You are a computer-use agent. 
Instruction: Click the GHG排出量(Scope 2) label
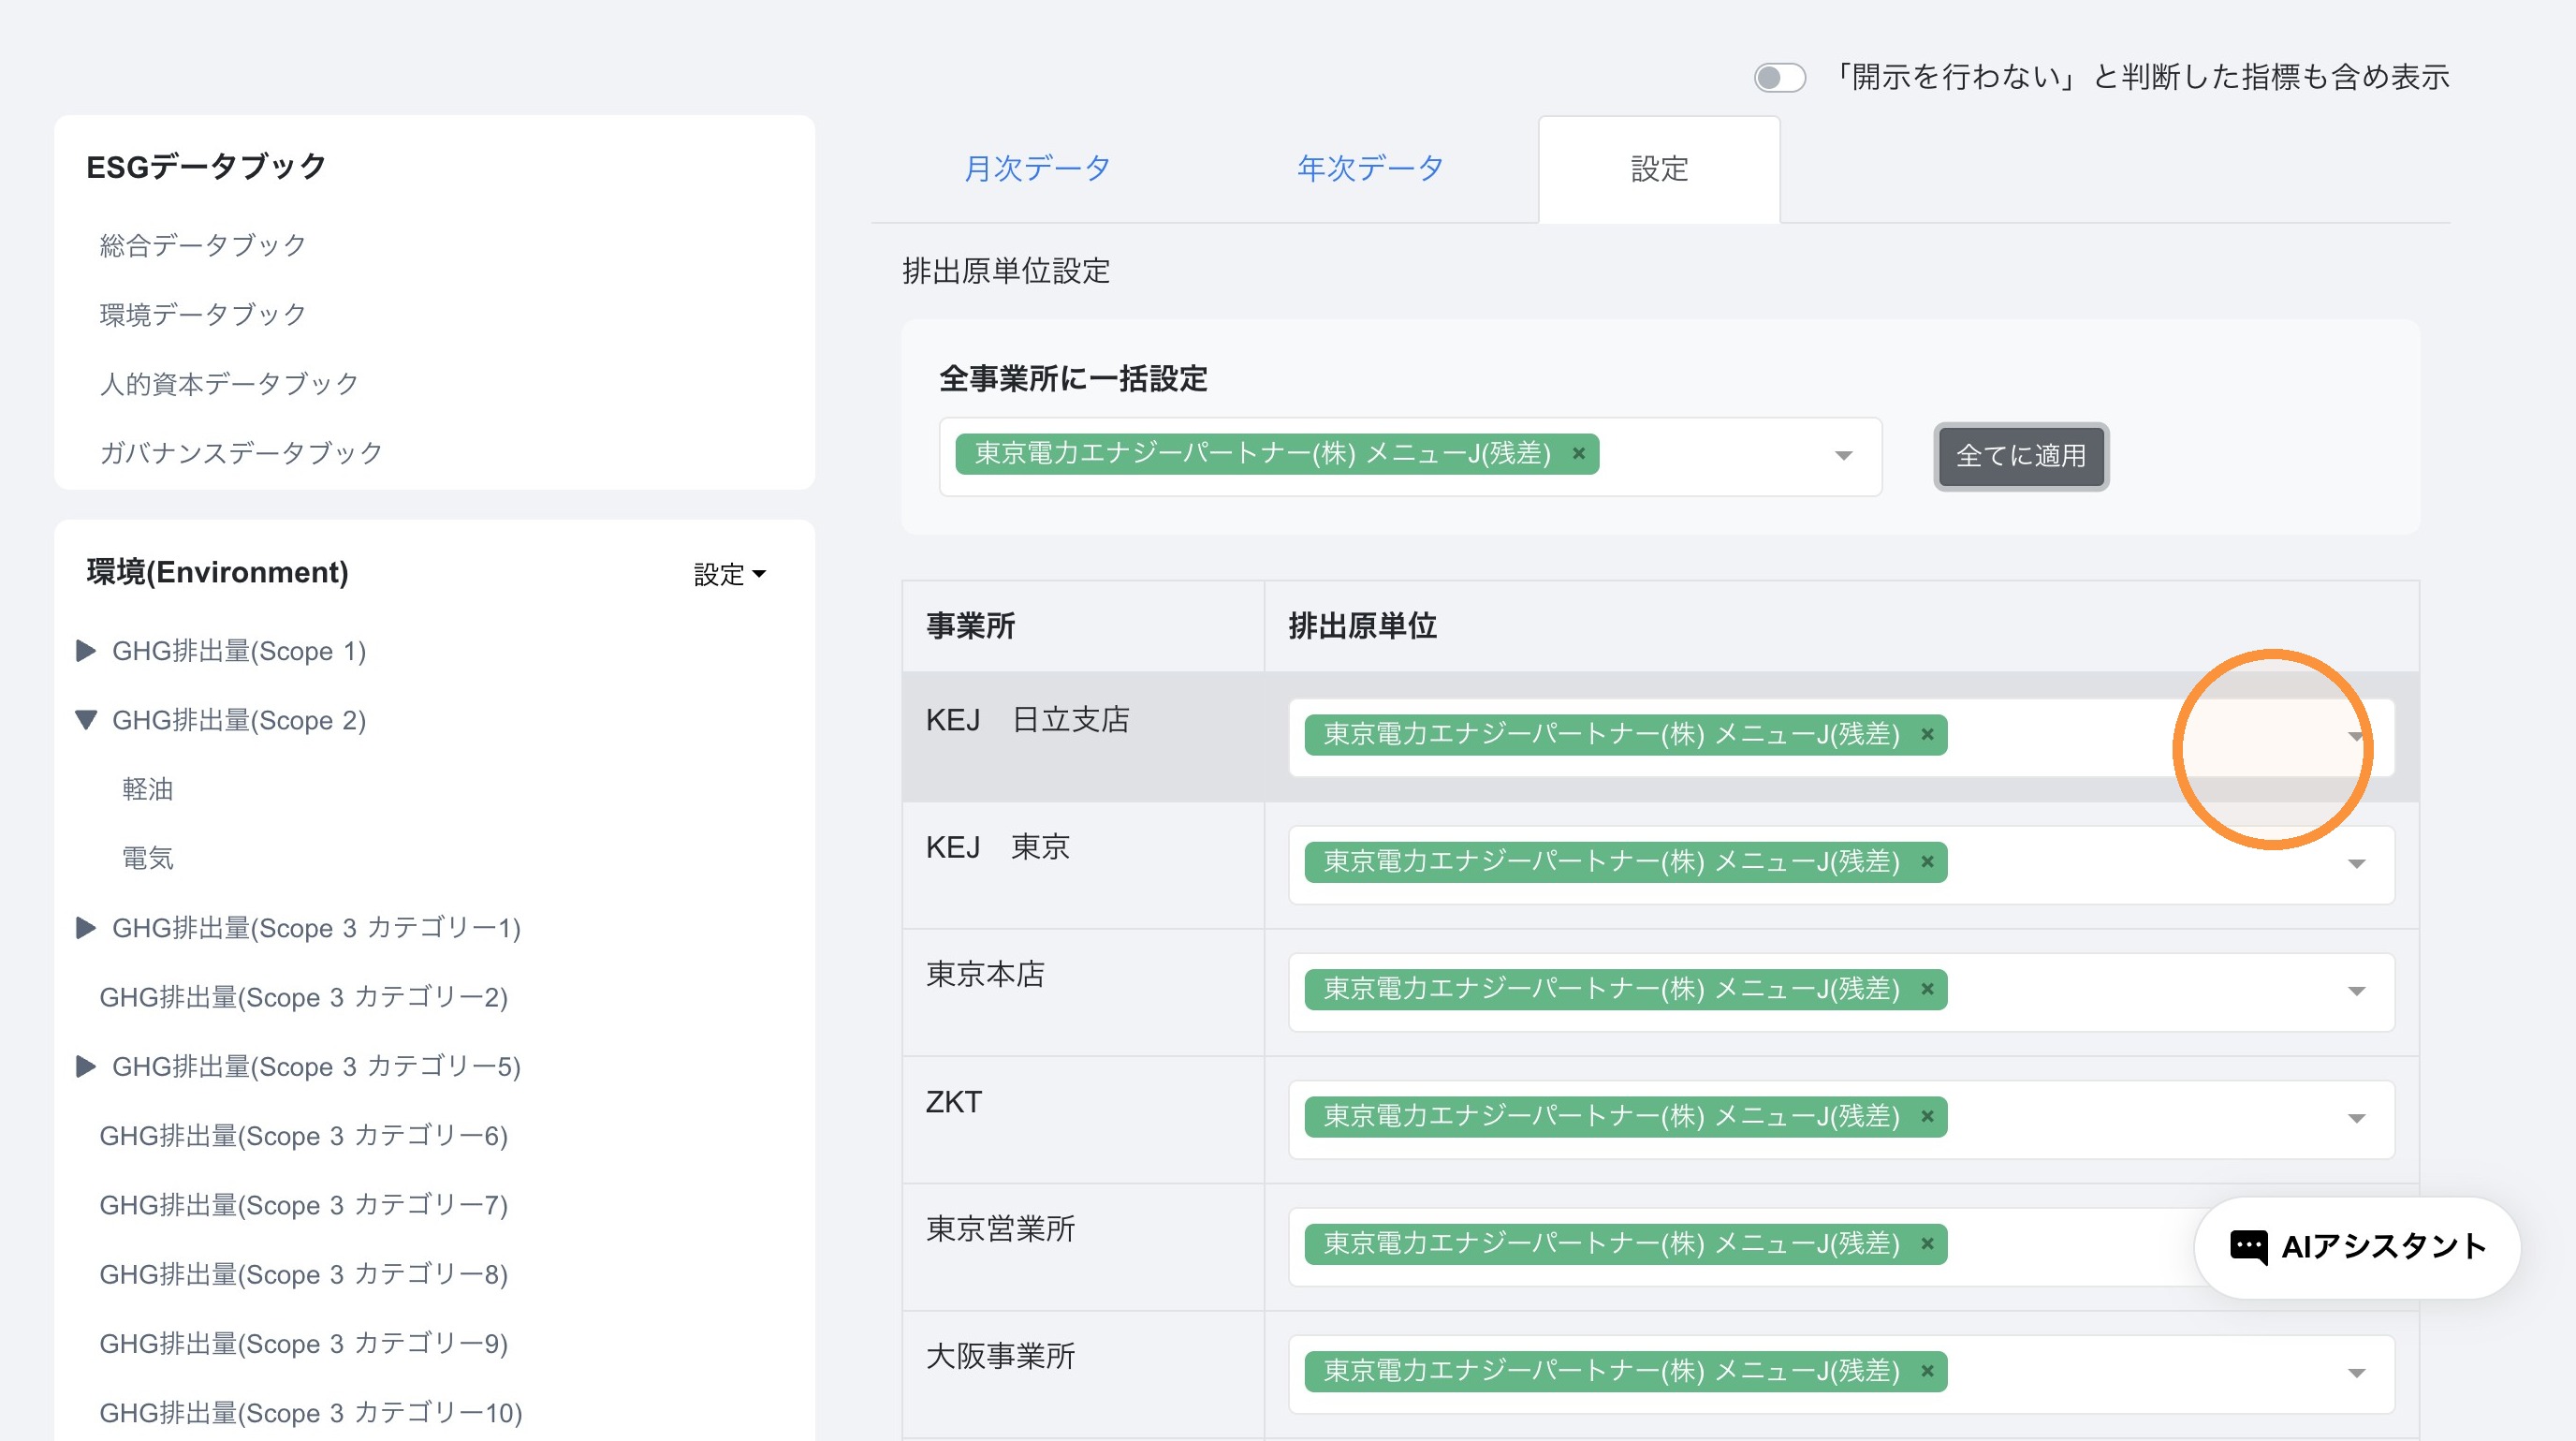239,720
